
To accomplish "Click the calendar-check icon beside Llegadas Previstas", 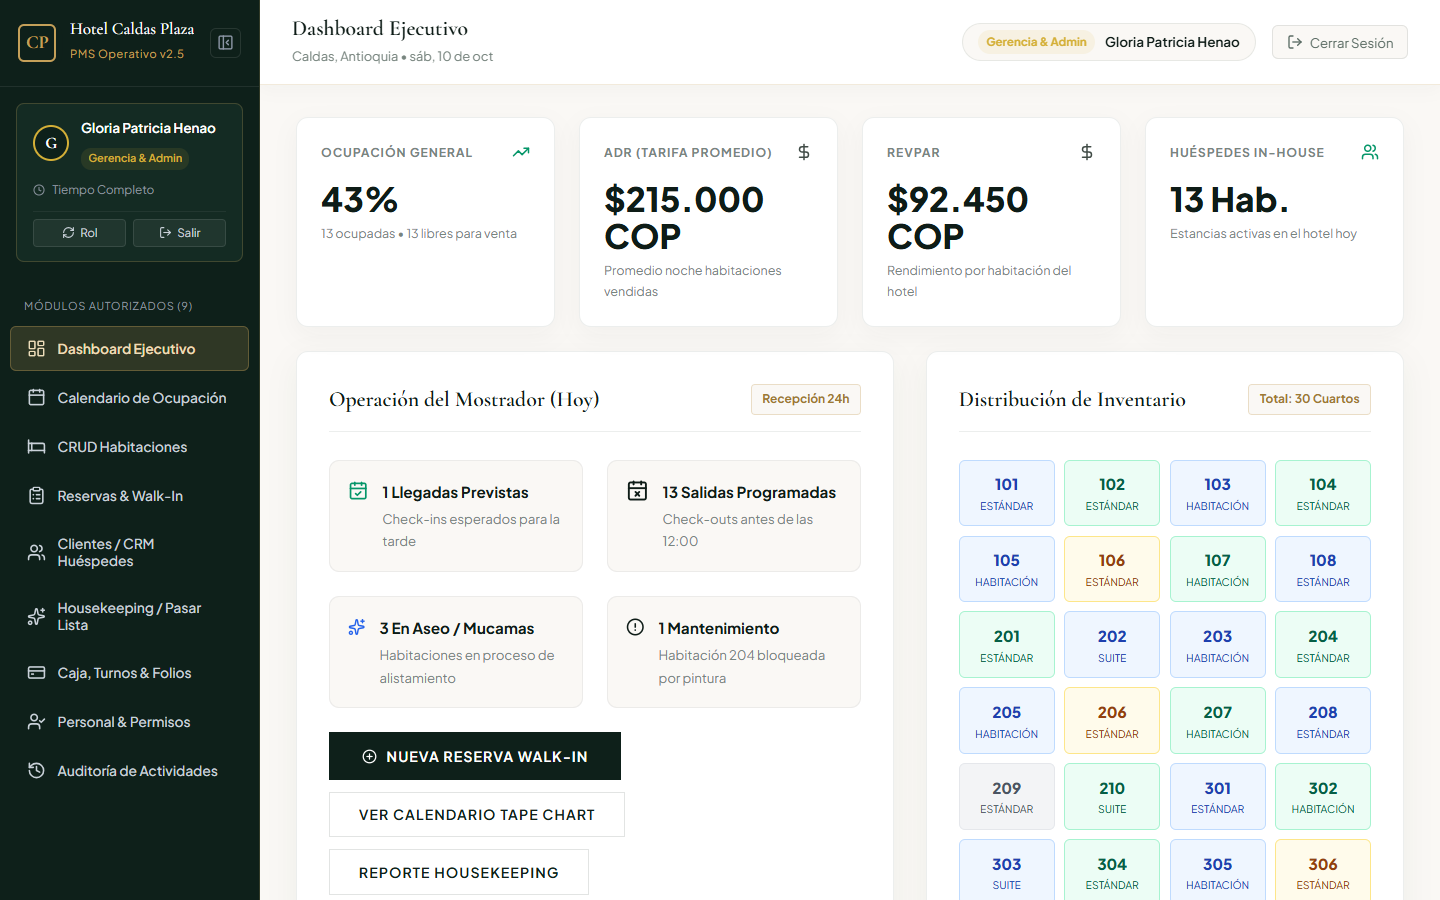I will pos(358,491).
